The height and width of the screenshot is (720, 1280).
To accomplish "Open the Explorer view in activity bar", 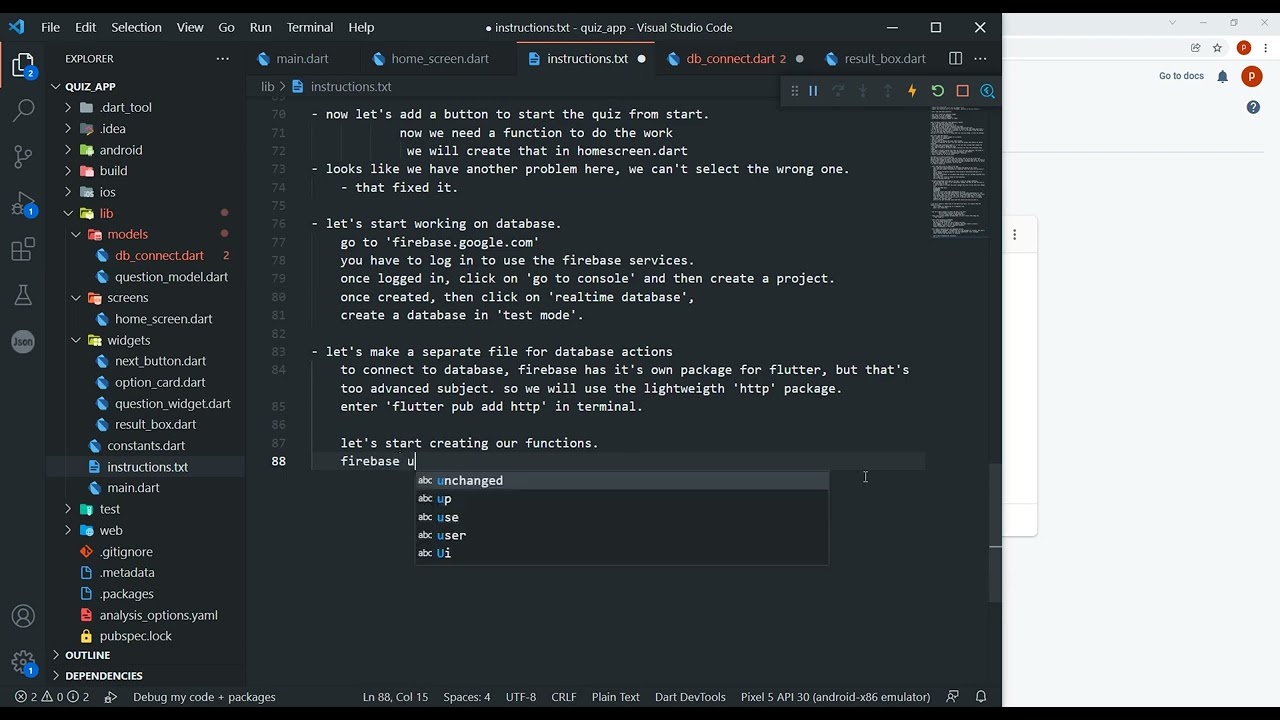I will coord(23,66).
